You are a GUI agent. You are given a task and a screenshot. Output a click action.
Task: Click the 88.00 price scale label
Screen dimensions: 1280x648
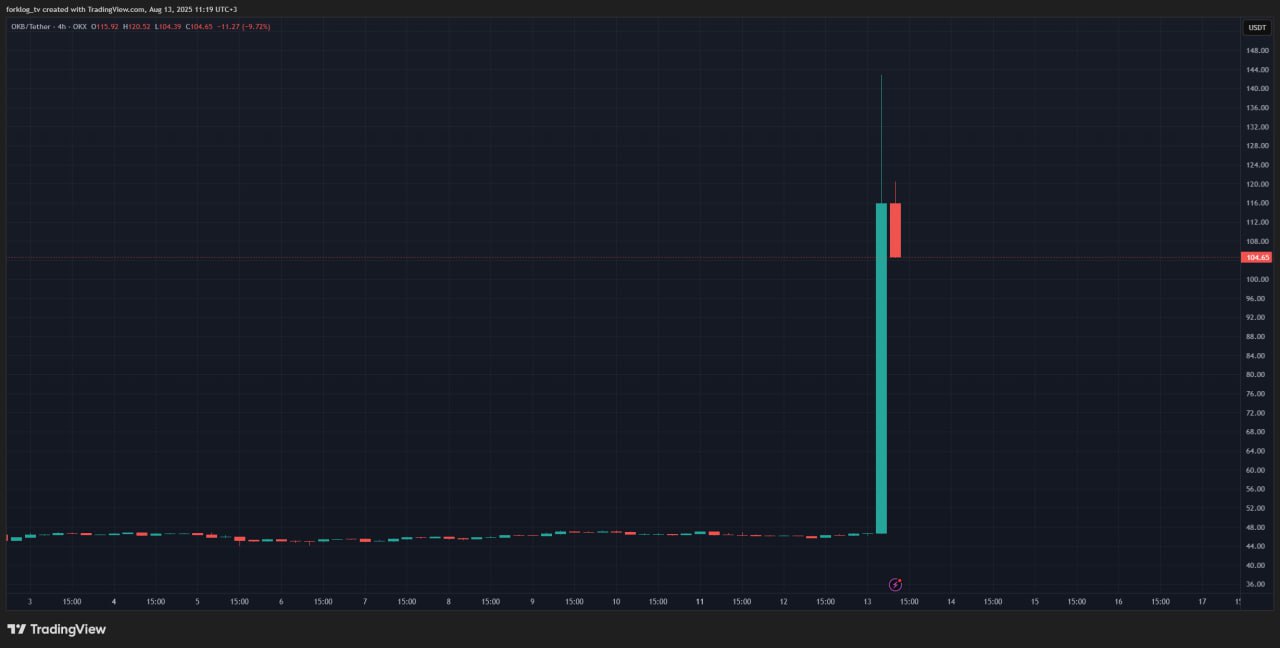coord(1257,336)
